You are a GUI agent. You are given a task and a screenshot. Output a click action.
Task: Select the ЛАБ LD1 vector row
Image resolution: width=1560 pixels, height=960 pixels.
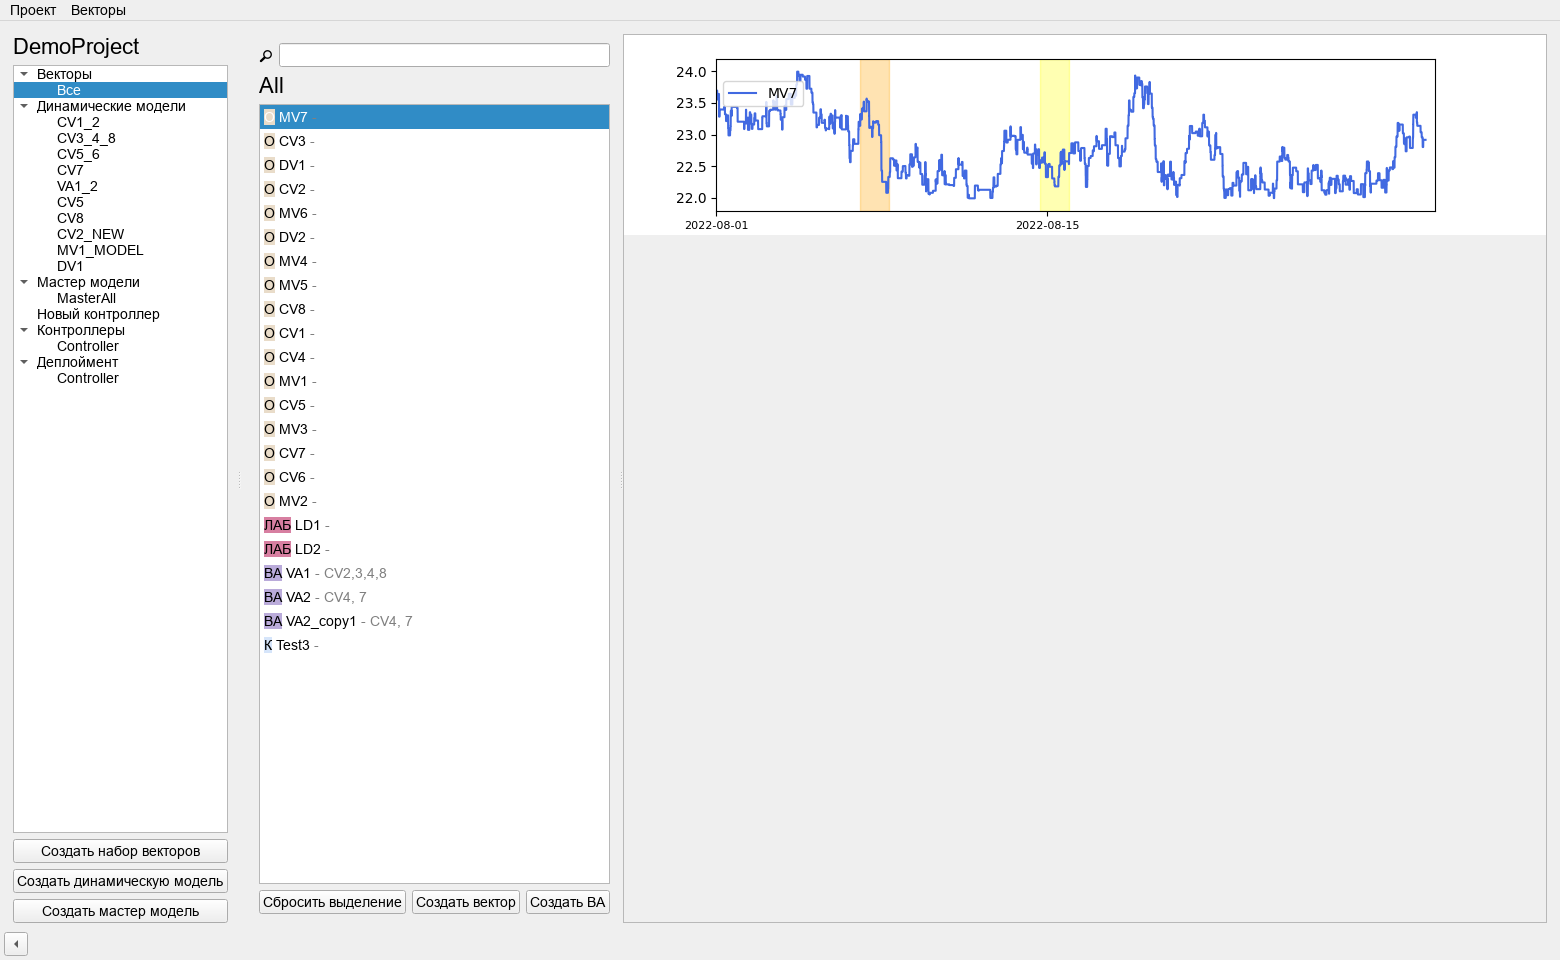click(434, 525)
